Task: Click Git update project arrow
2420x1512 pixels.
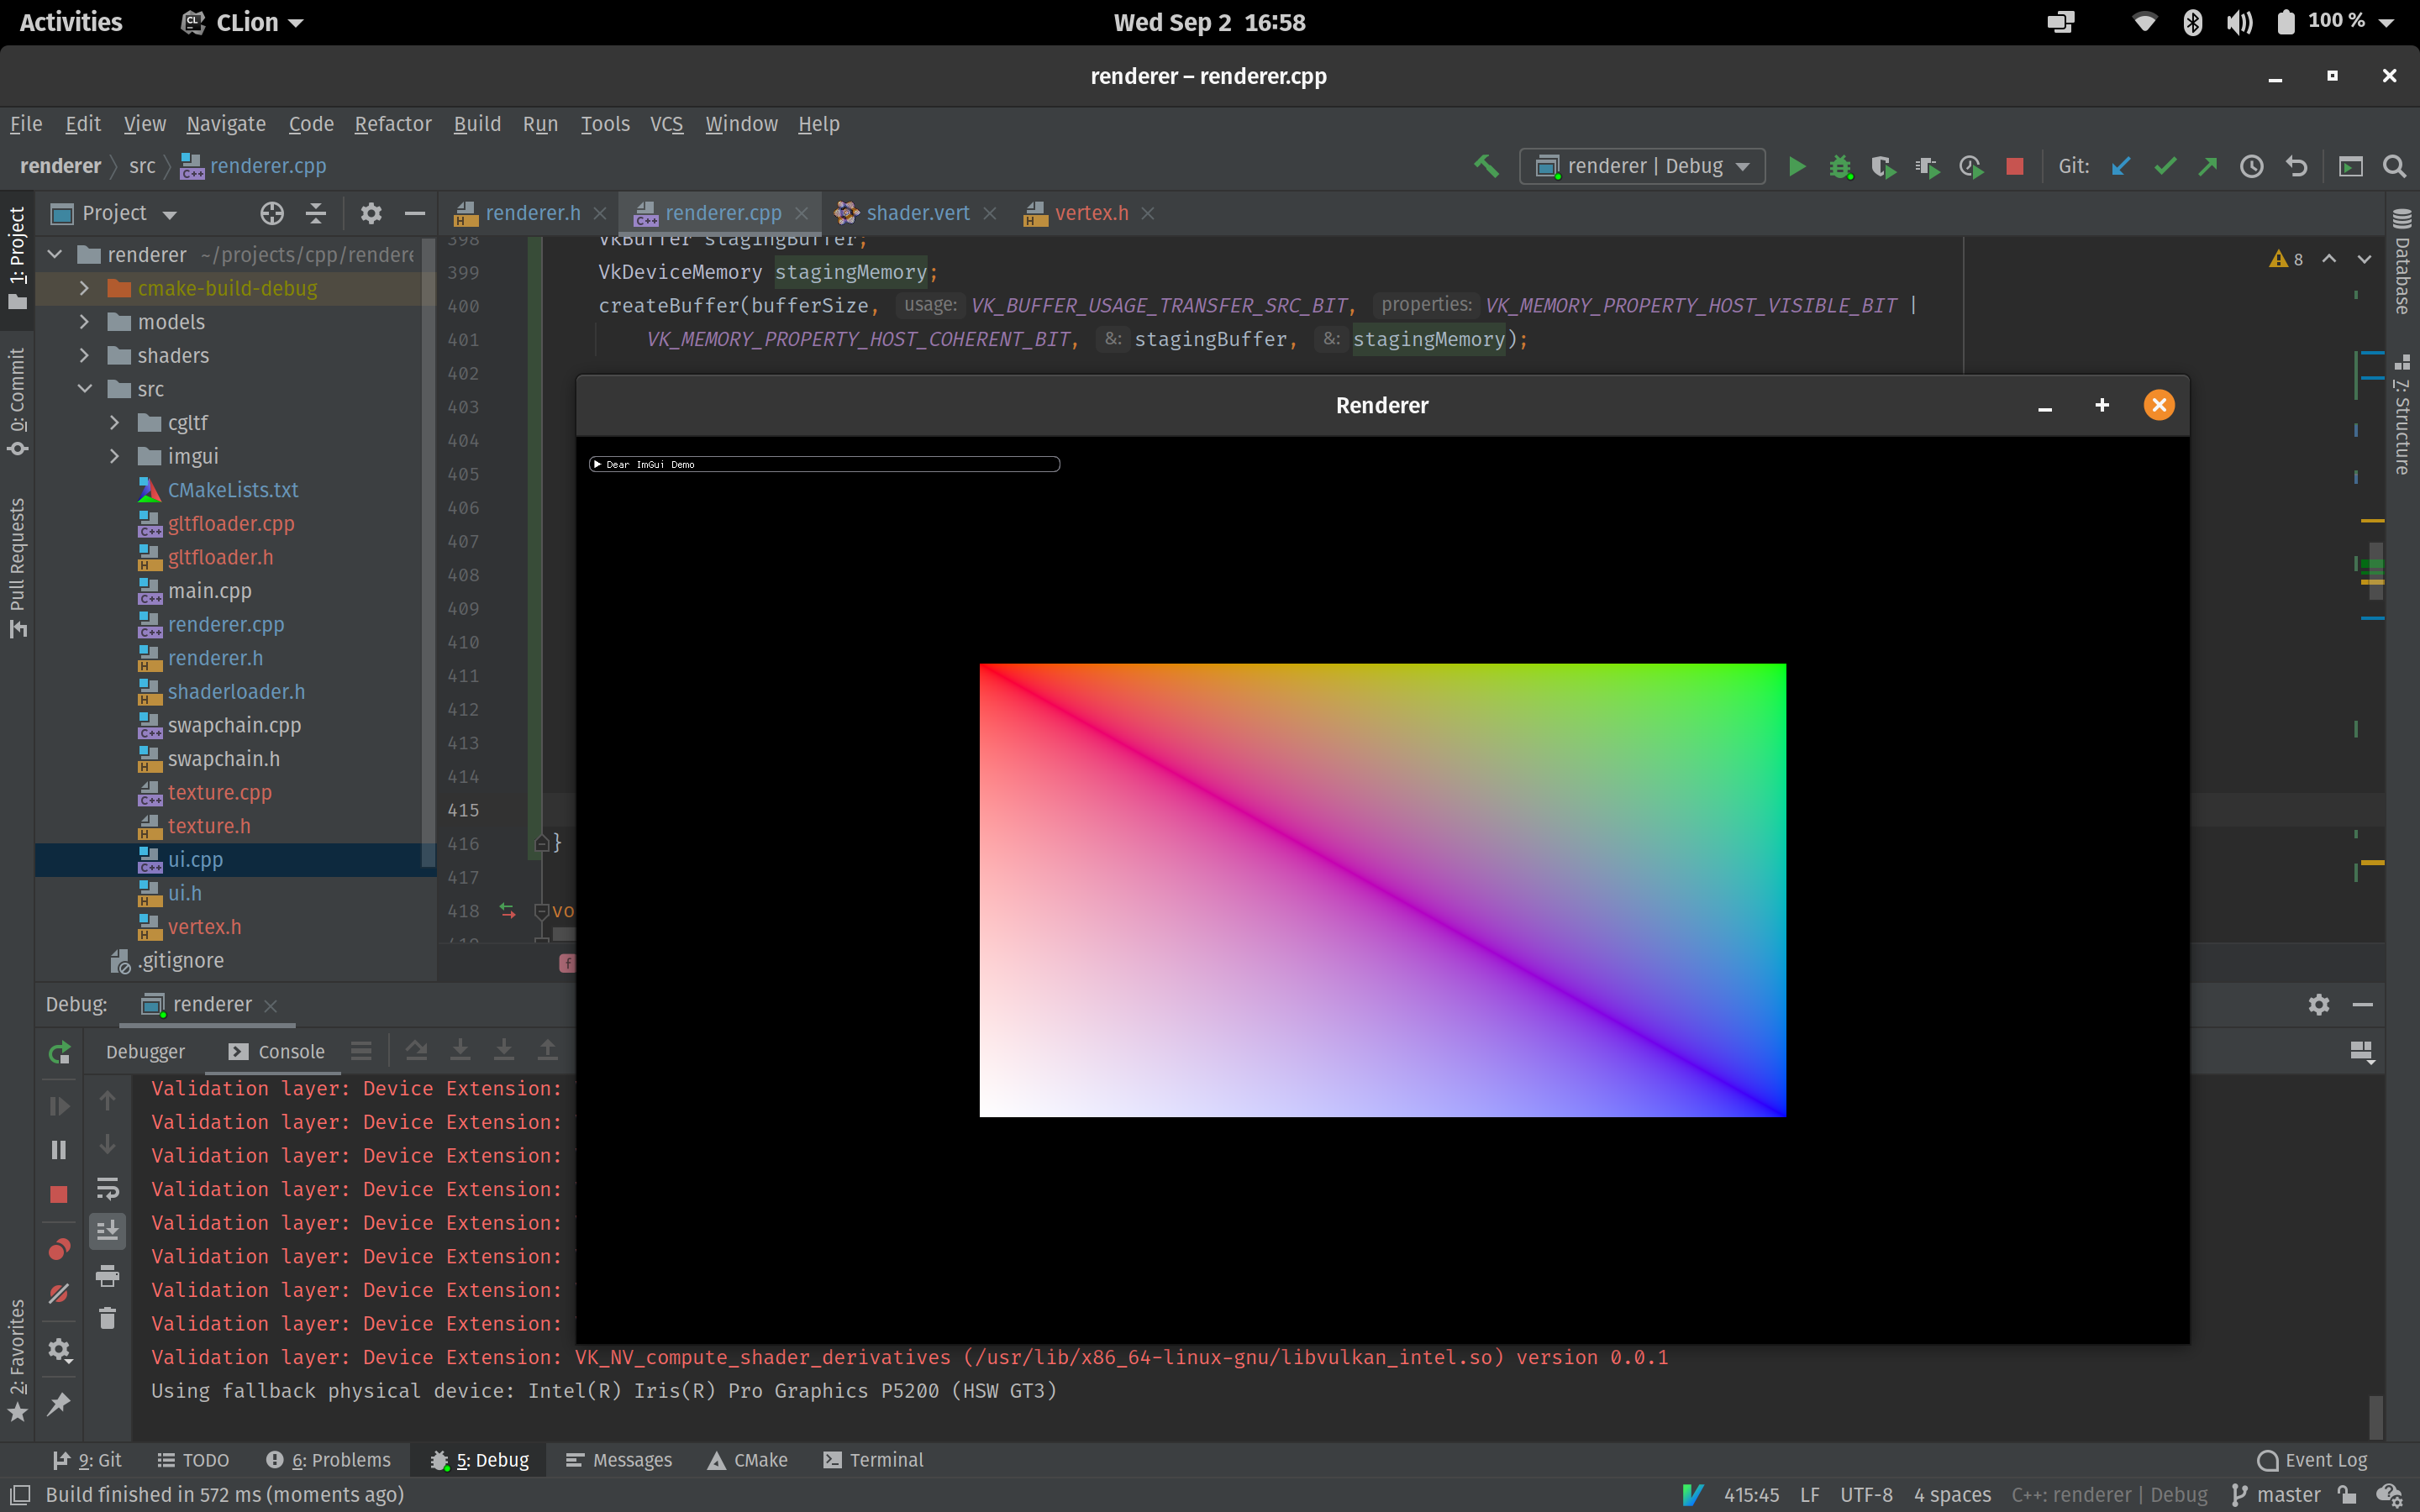Action: (x=2120, y=166)
